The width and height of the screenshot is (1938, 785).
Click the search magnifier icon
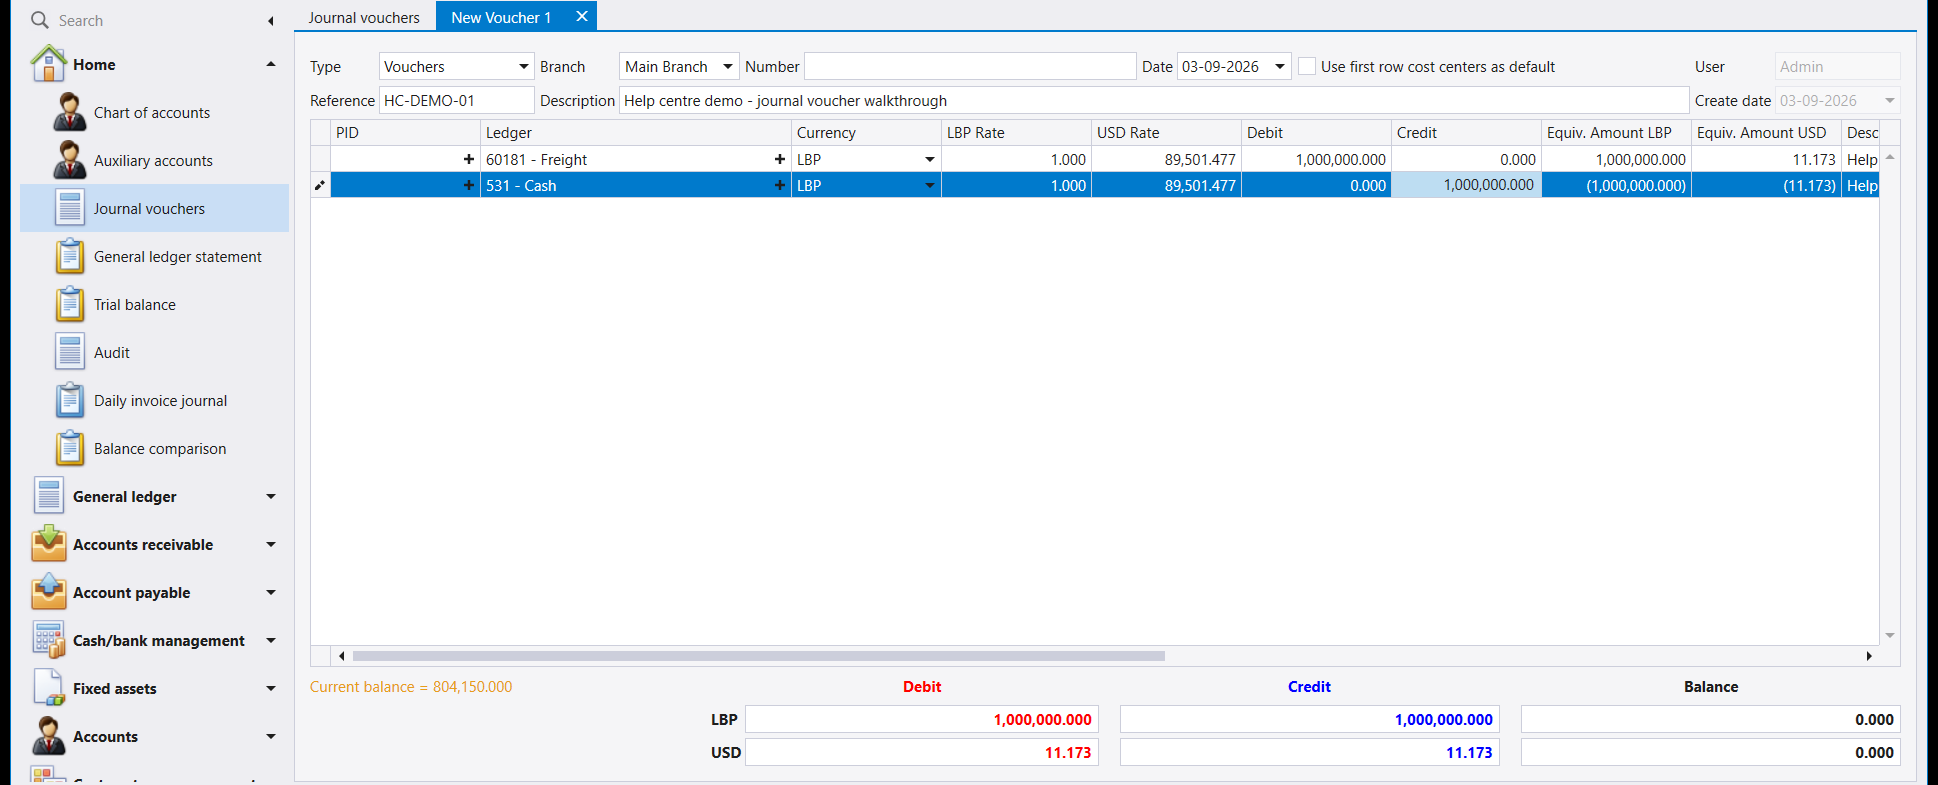40,20
